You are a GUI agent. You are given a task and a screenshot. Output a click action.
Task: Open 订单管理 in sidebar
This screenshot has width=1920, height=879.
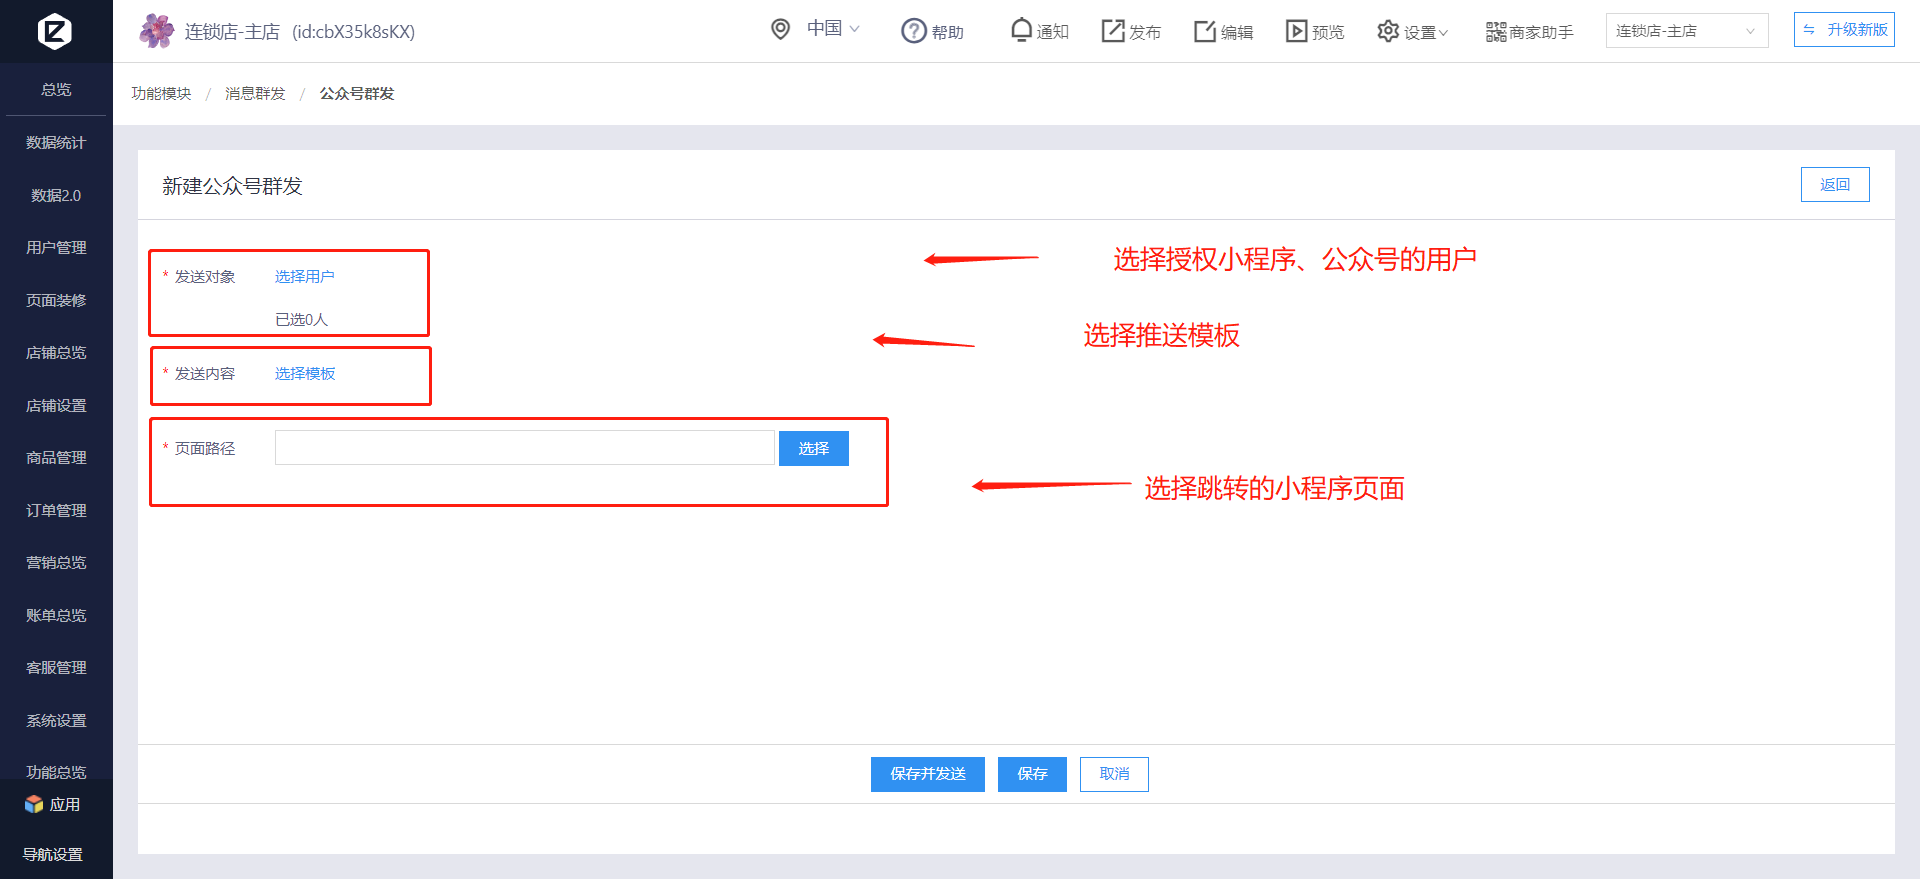(x=56, y=511)
